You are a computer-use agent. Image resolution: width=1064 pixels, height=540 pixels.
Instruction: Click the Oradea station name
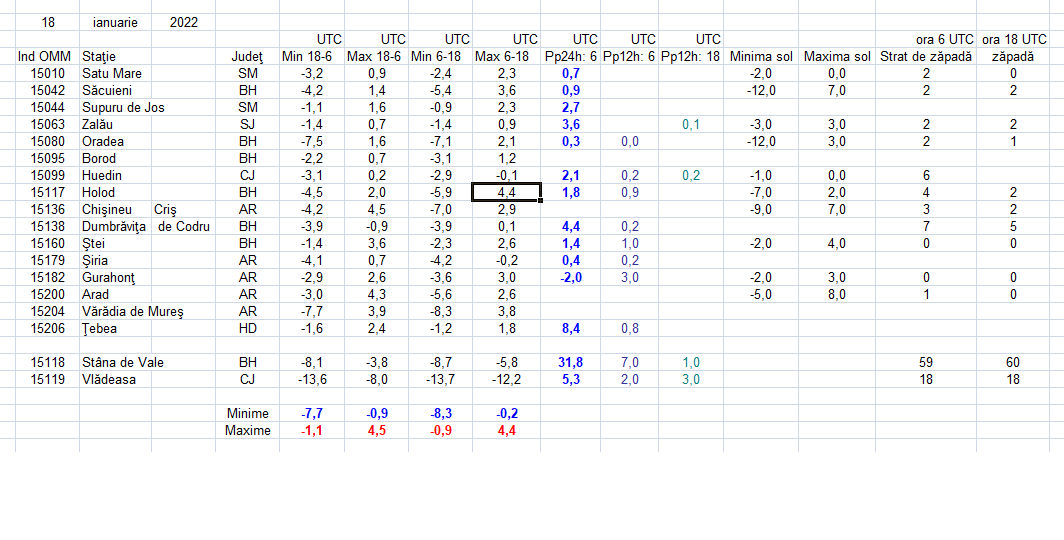(x=103, y=141)
